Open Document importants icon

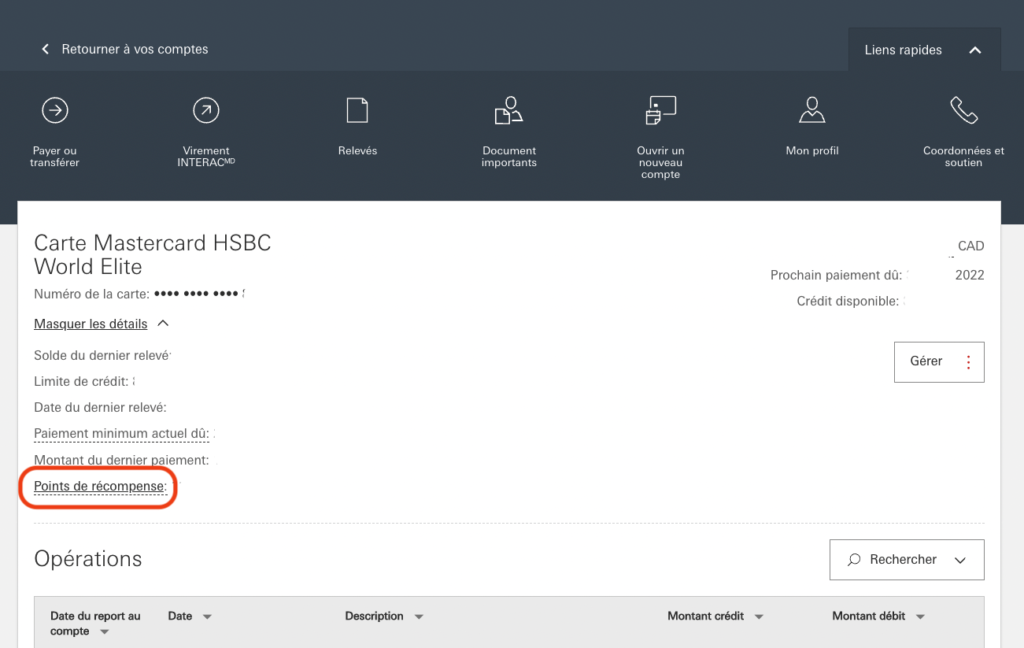[508, 110]
